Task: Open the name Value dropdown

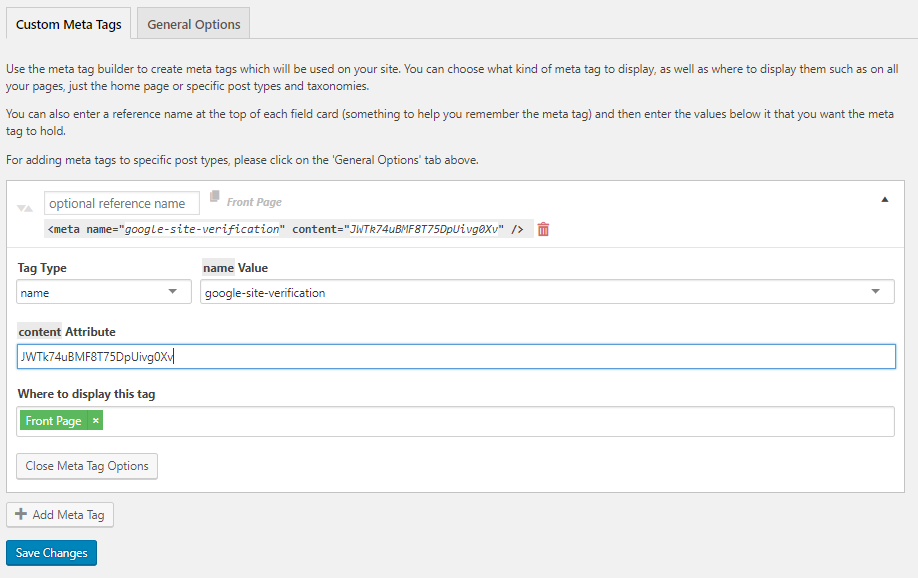Action: pos(547,291)
